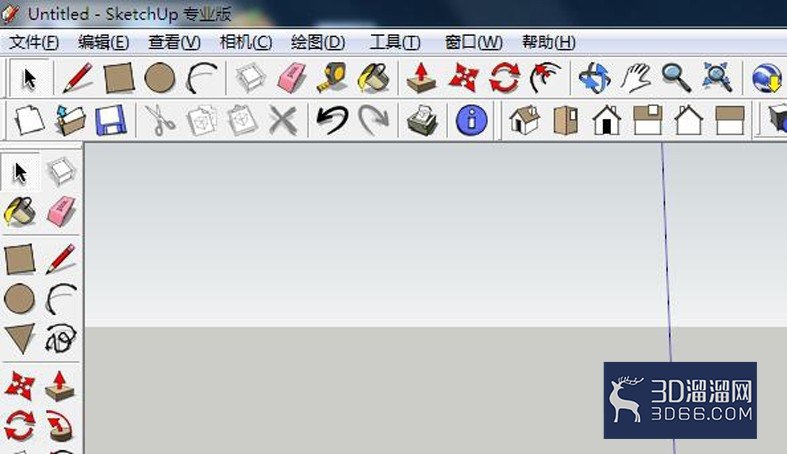This screenshot has width=787, height=454.
Task: Open the 编辑(E) menu
Action: (104, 42)
